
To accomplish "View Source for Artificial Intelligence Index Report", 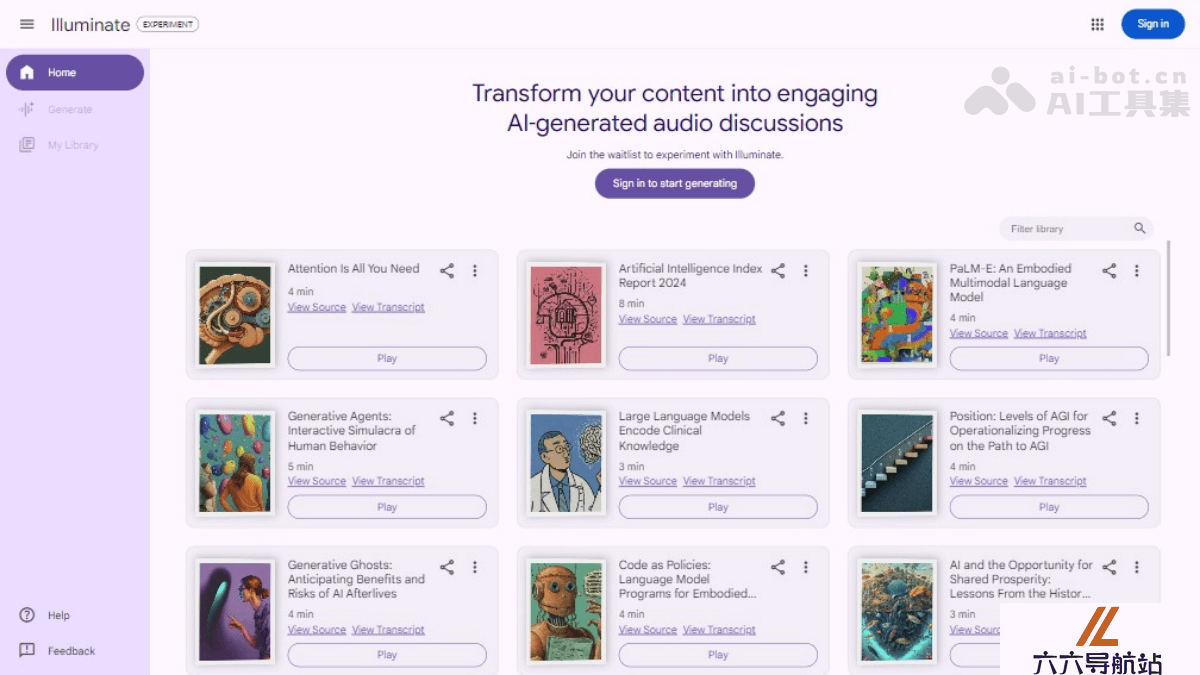I will [648, 320].
